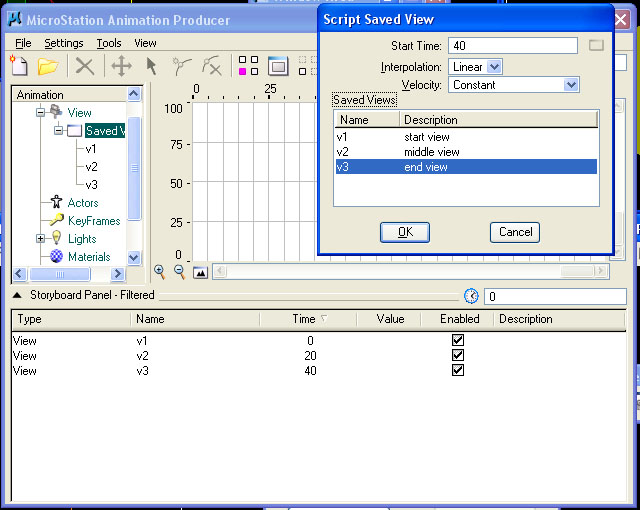Image resolution: width=640 pixels, height=510 pixels.
Task: Click the storyboard time field showing 0
Action: (555, 296)
